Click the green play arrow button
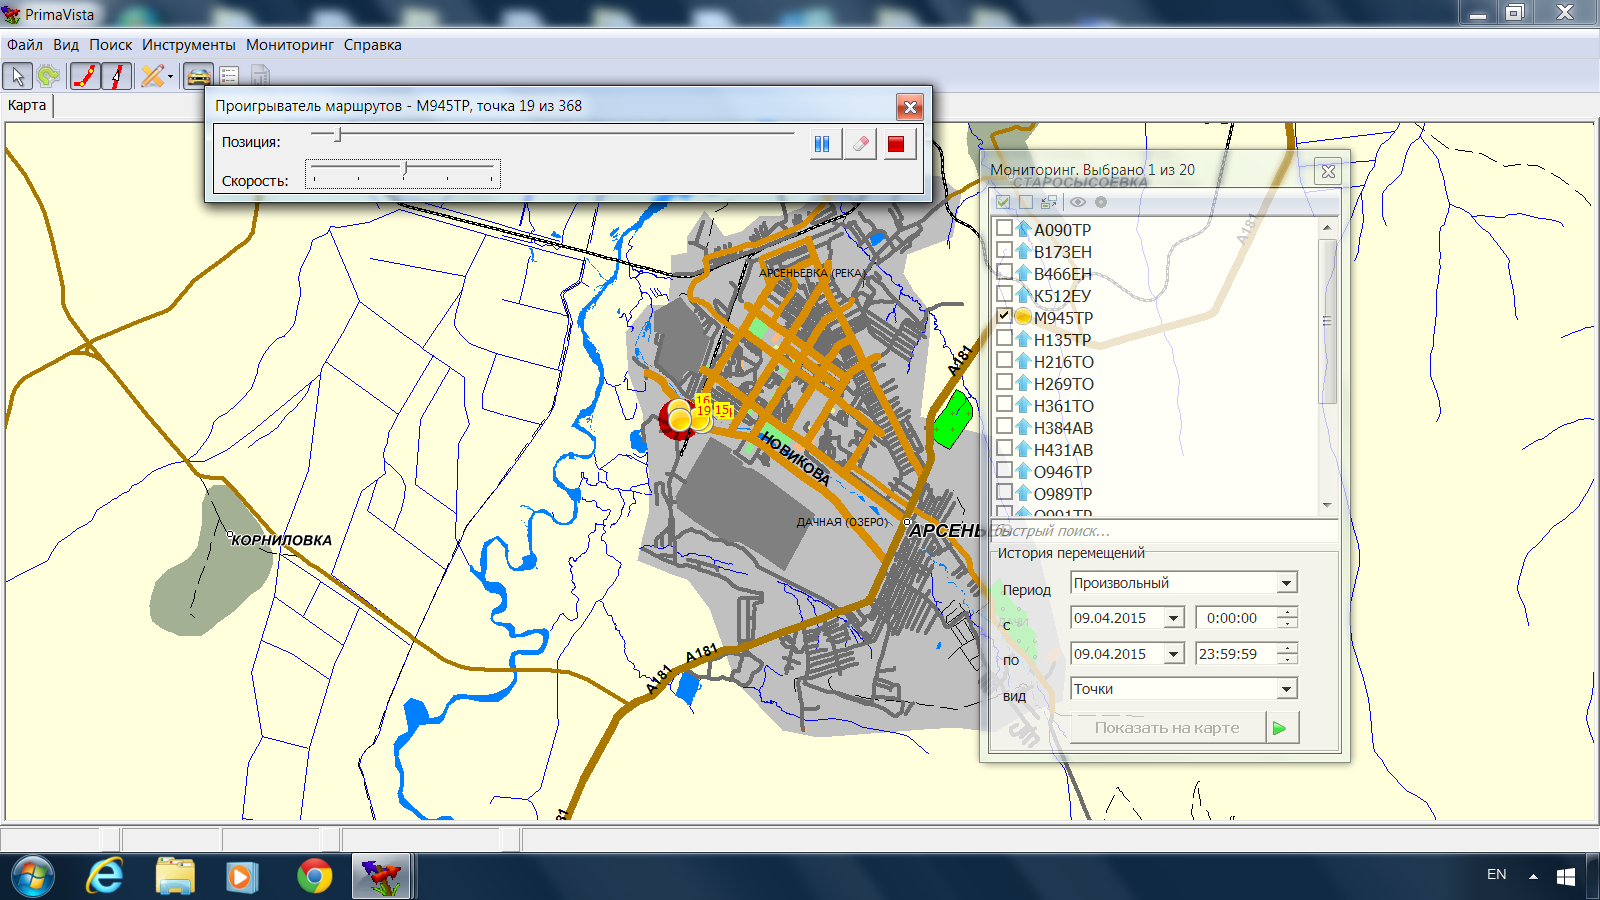The image size is (1600, 900). (x=1280, y=728)
